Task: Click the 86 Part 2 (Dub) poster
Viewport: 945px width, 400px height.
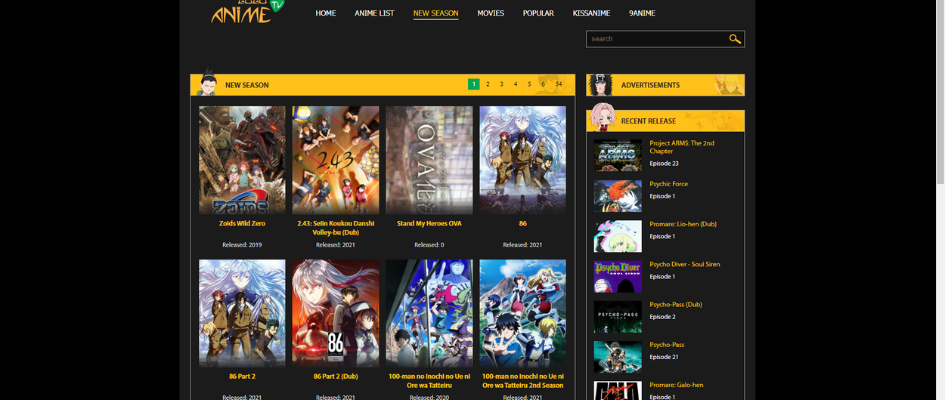Action: (x=336, y=313)
